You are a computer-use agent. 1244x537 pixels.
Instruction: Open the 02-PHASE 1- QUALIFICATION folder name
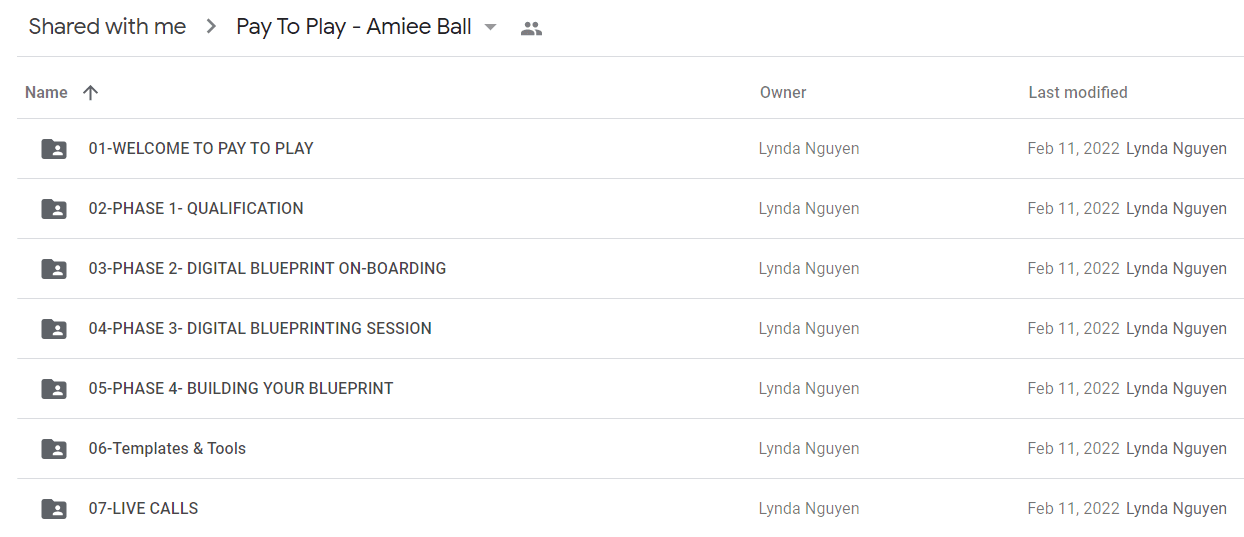click(196, 208)
